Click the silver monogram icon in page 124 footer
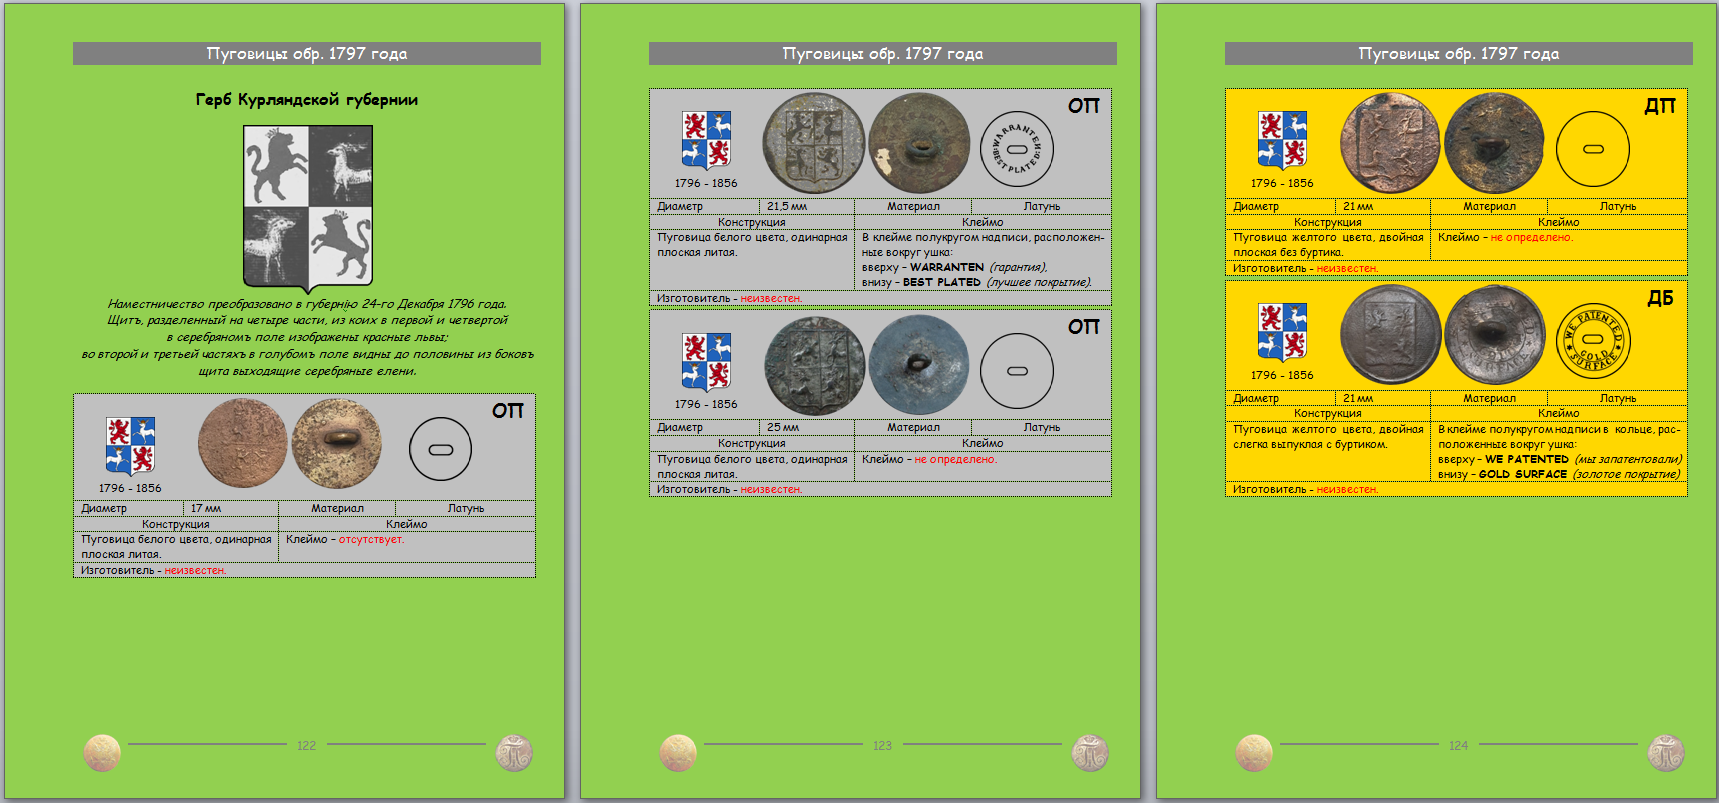This screenshot has height=803, width=1719. (1666, 752)
